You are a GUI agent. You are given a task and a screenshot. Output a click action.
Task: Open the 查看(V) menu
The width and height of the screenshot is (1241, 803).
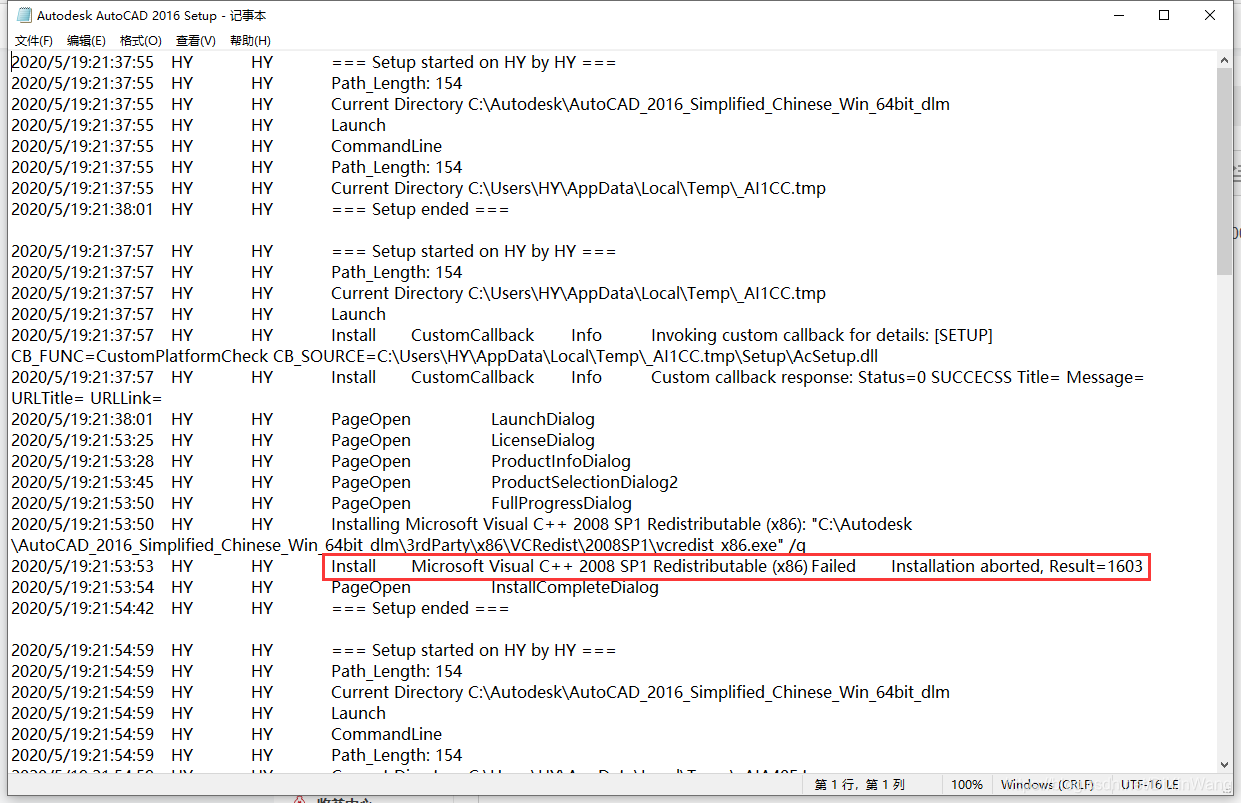(194, 40)
